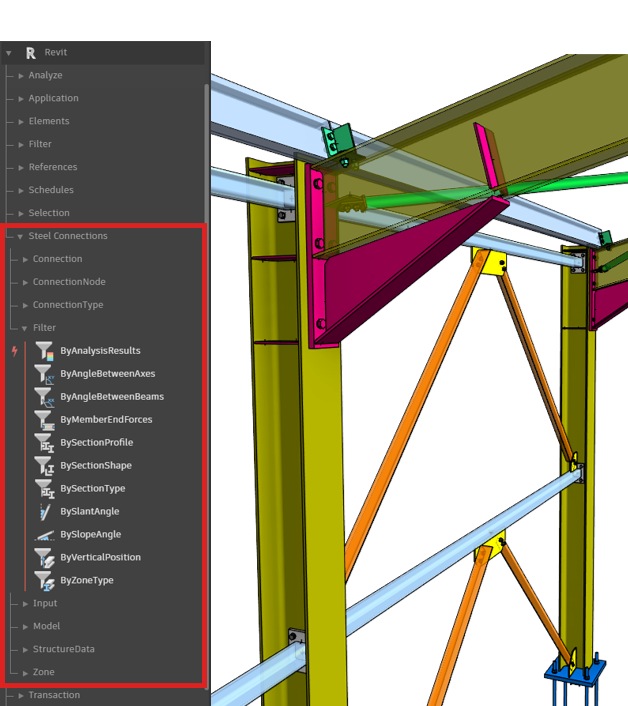Expand the Elements category
The image size is (628, 706).
[x=21, y=122]
